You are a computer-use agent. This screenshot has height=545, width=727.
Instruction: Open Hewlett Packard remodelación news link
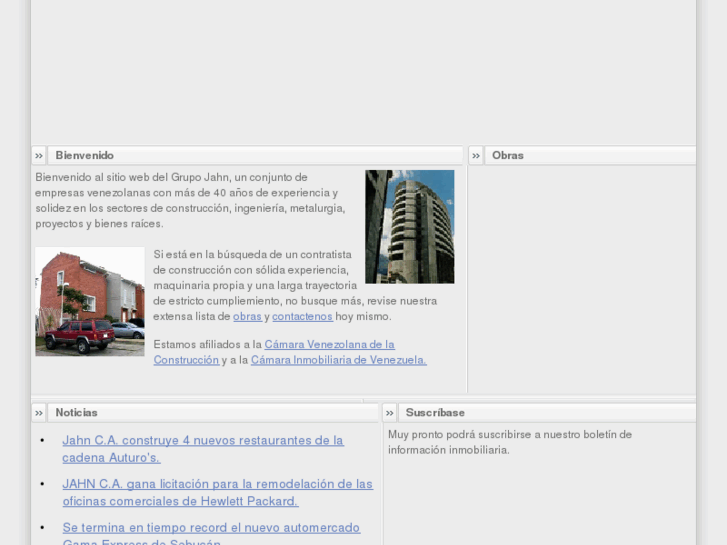[217, 493]
